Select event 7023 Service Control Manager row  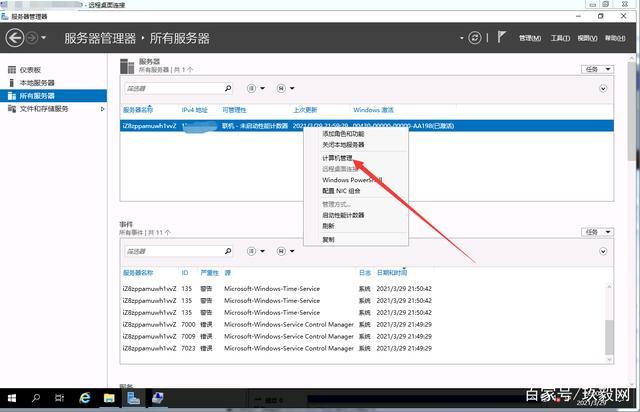pyautogui.click(x=278, y=348)
